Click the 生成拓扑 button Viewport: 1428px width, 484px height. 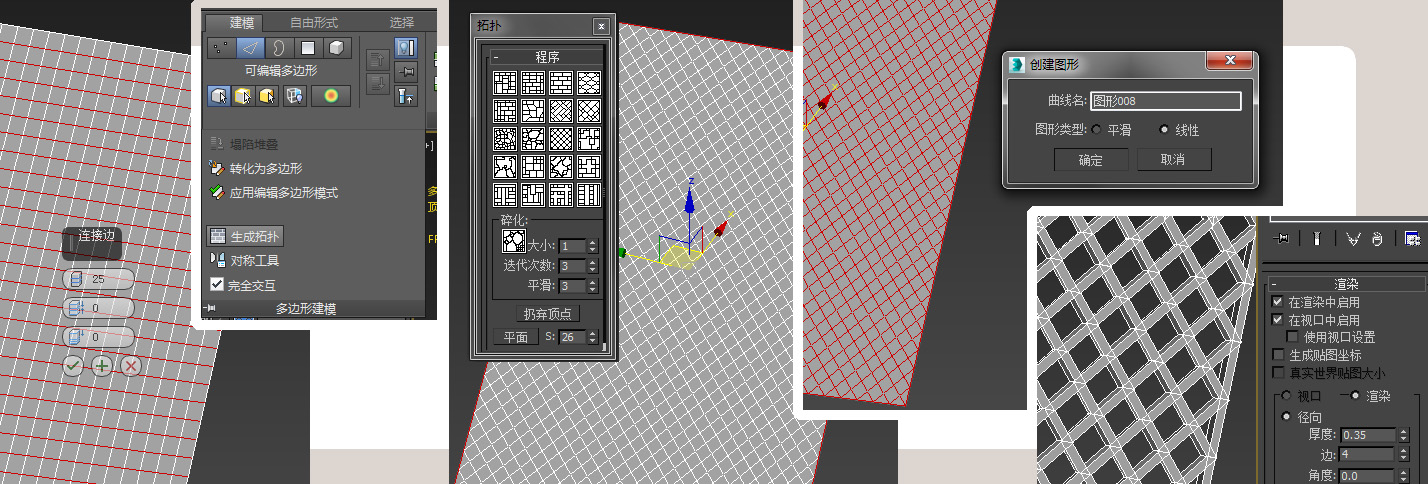point(246,237)
